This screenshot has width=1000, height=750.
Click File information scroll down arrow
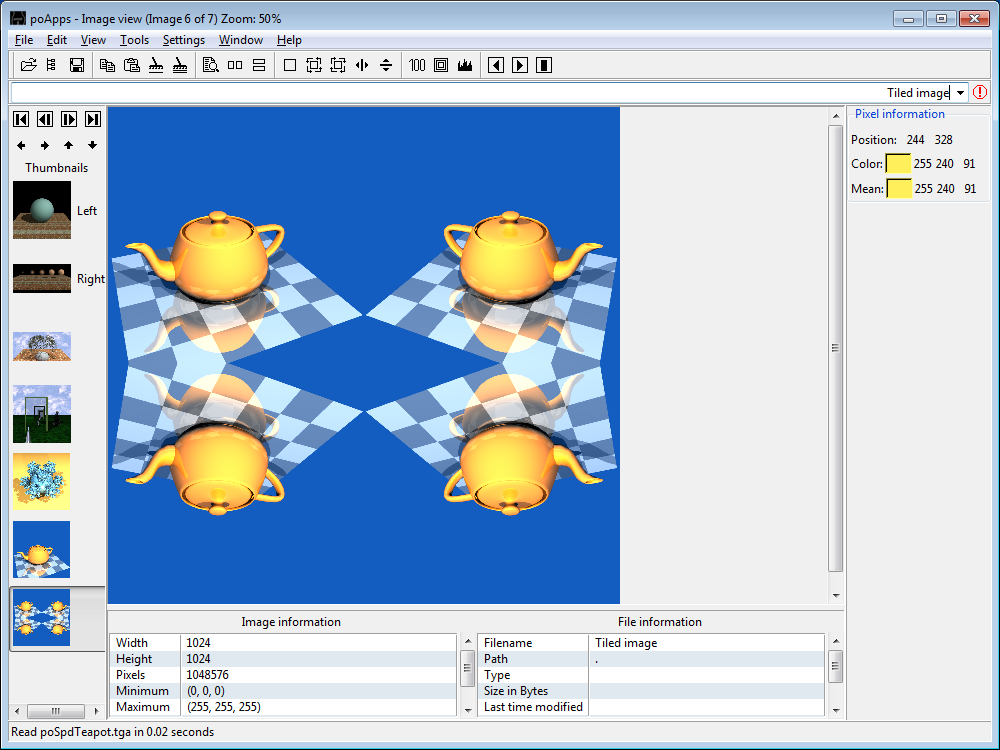click(x=836, y=710)
